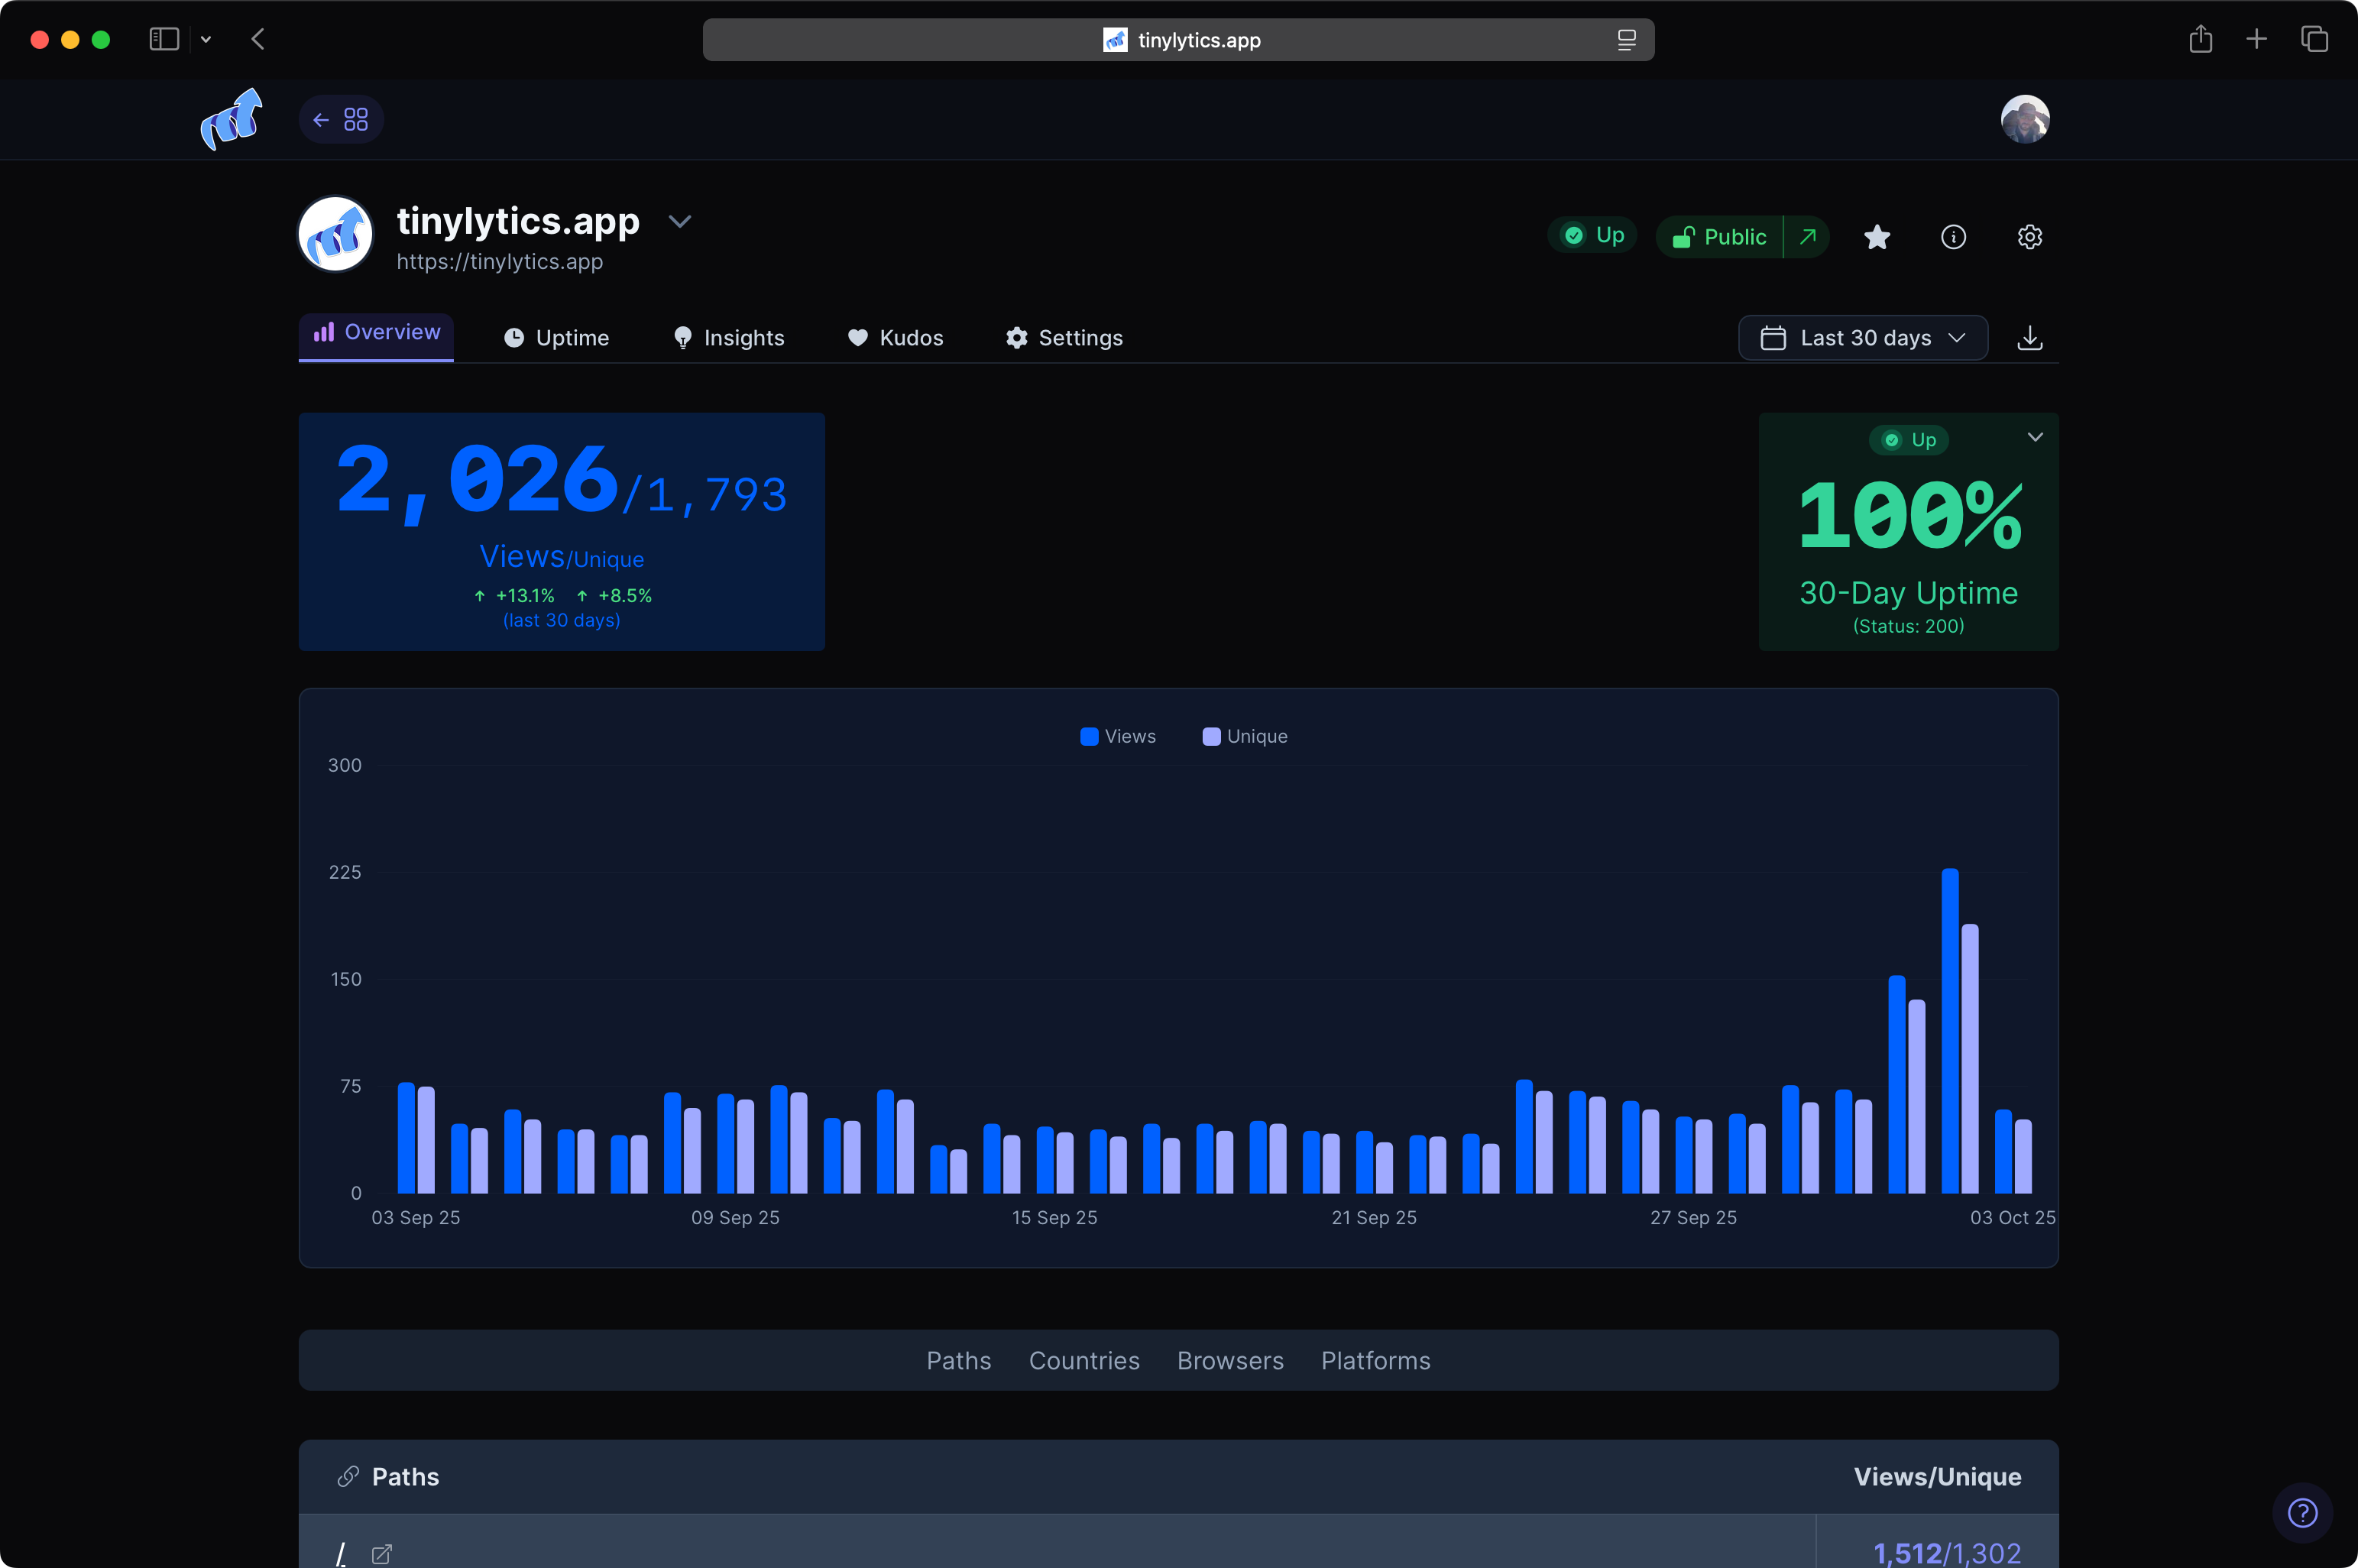Toggle the Views series in chart legend

1118,736
